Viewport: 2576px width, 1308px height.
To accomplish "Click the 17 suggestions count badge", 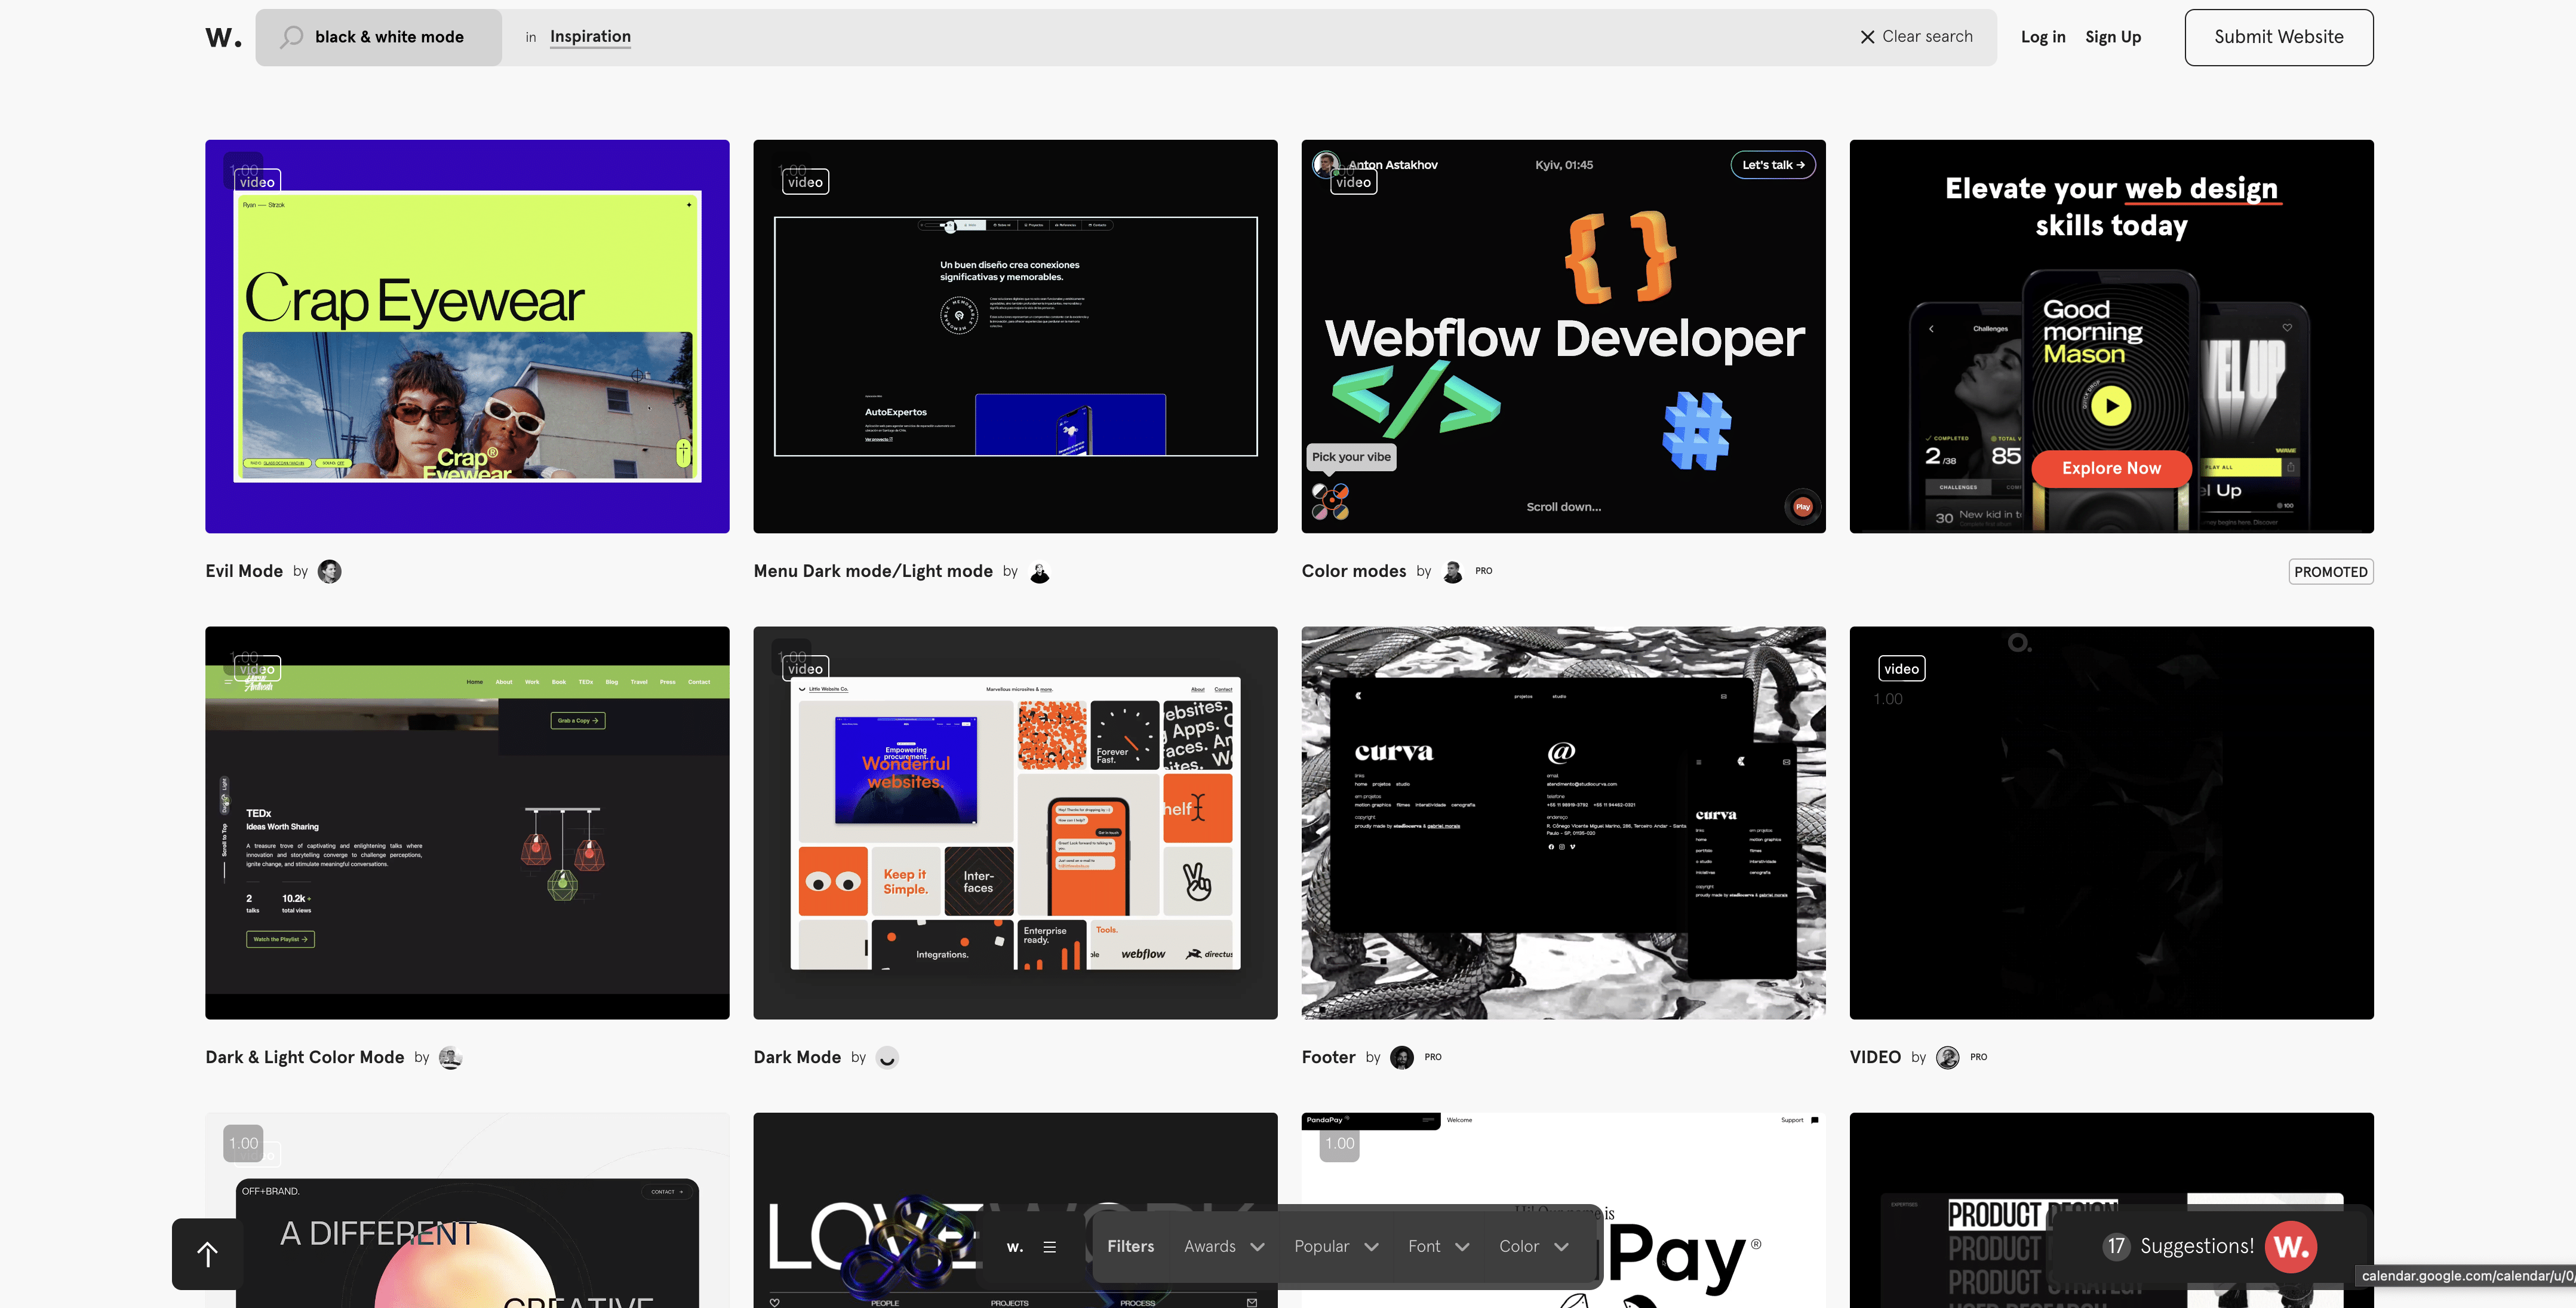I will coord(2115,1246).
